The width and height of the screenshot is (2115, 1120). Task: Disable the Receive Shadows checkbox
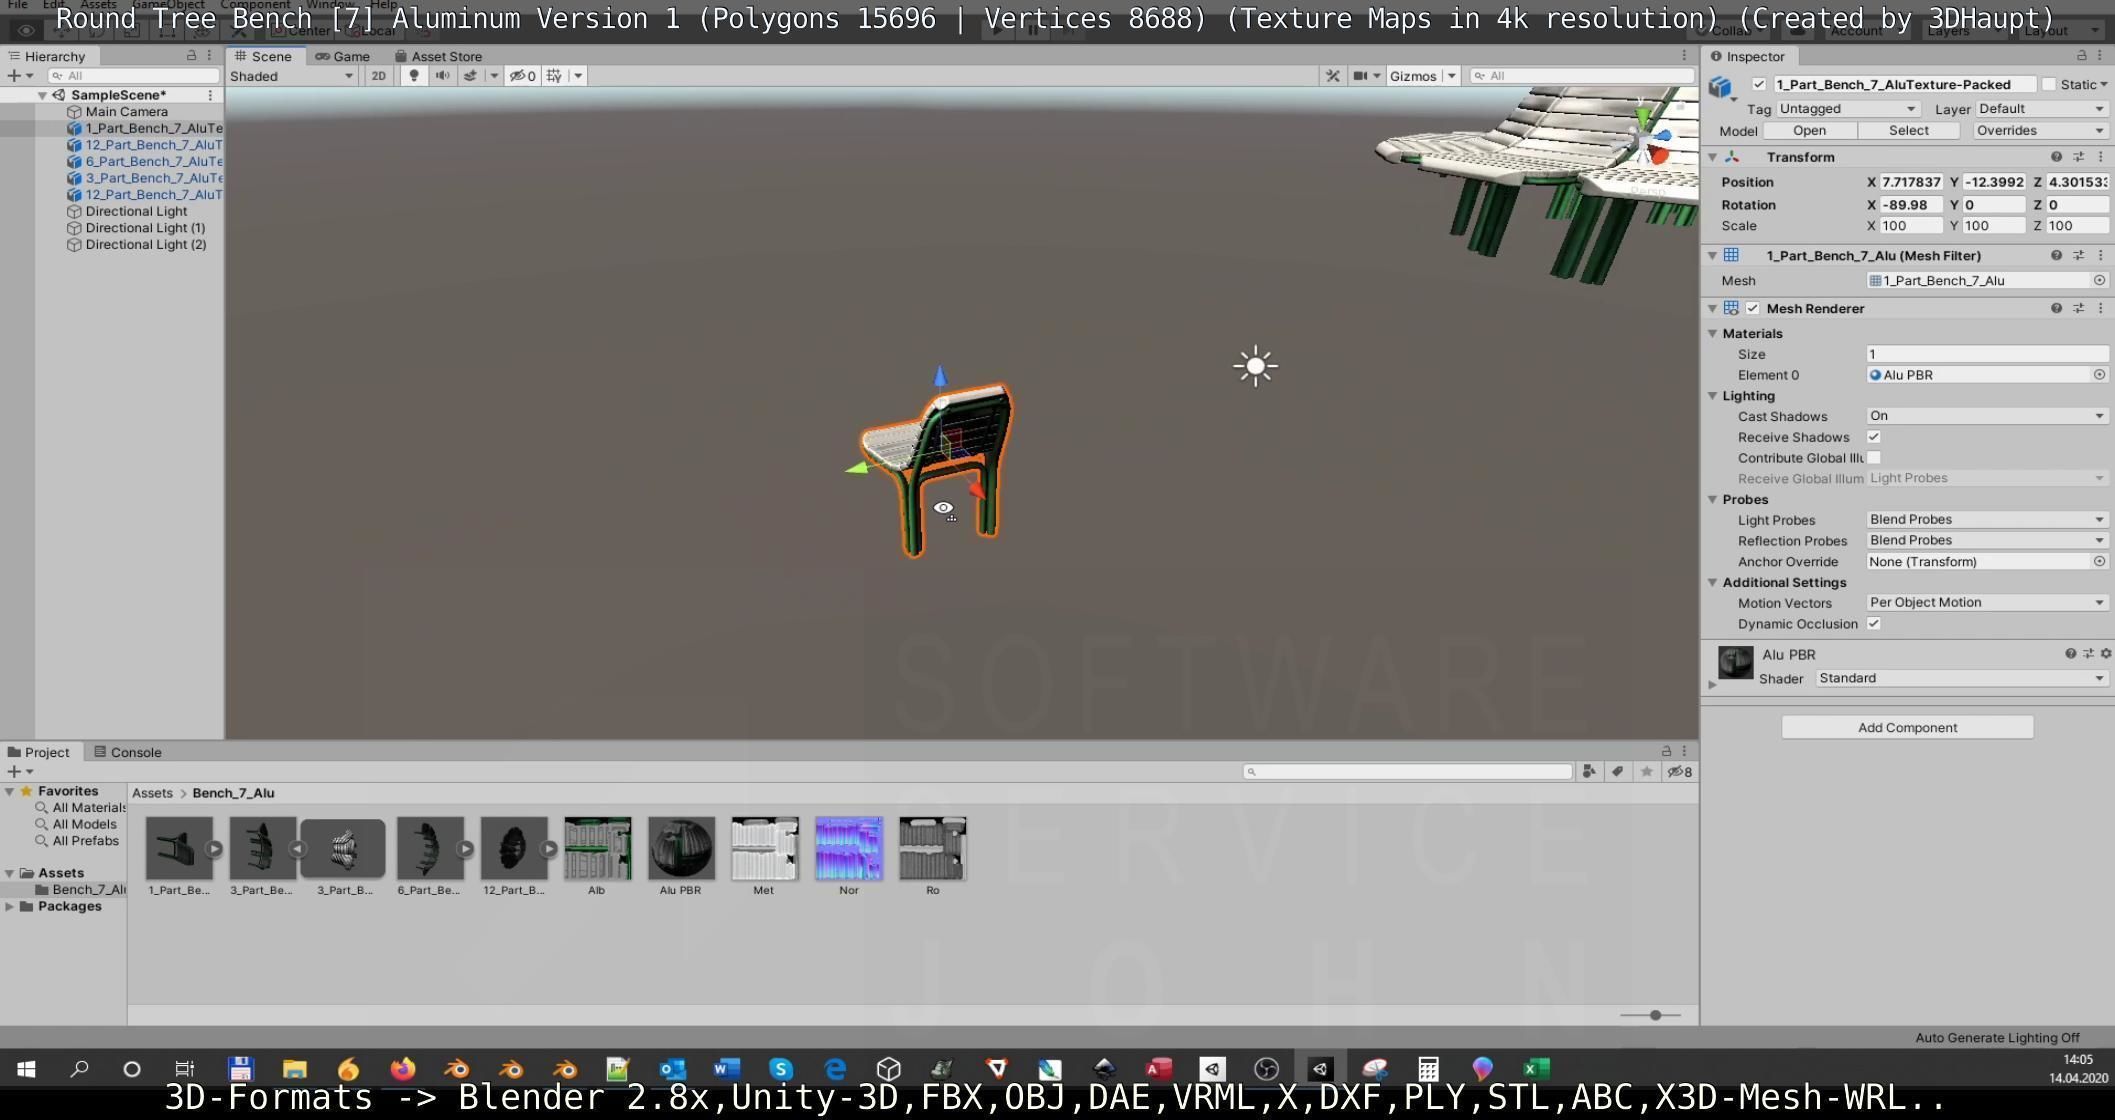pyautogui.click(x=1874, y=437)
